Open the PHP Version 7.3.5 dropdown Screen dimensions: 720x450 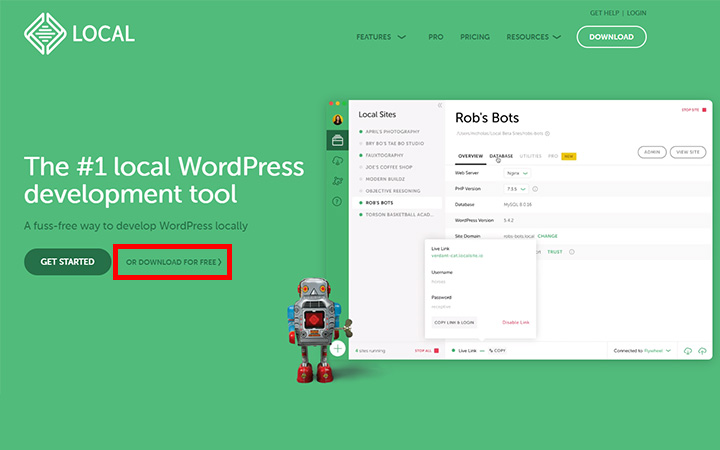[516, 189]
